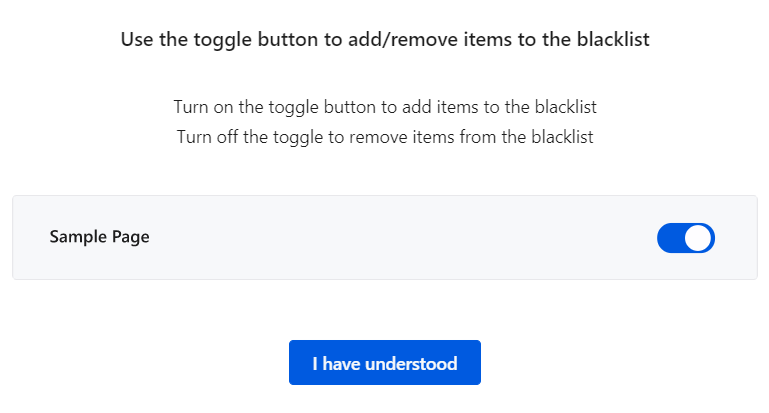The image size is (769, 413).
Task: Click the Sample Page label
Action: click(x=99, y=237)
